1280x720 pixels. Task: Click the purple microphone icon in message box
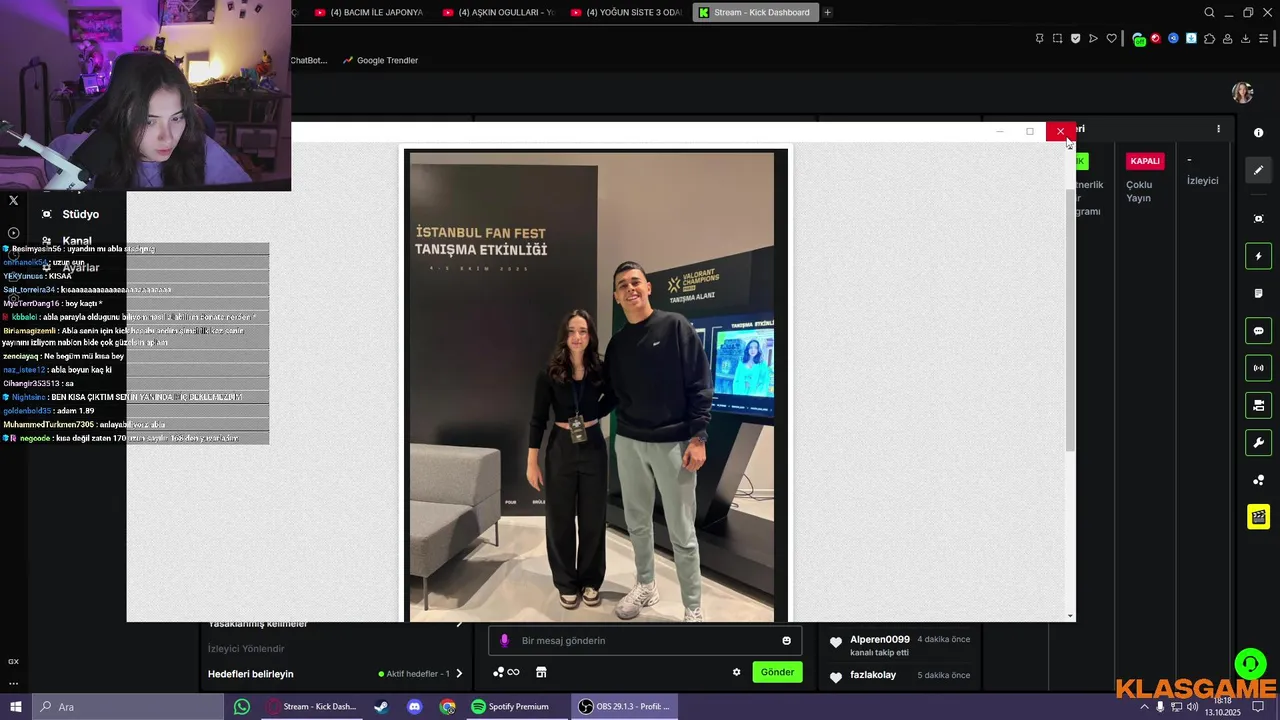[505, 641]
